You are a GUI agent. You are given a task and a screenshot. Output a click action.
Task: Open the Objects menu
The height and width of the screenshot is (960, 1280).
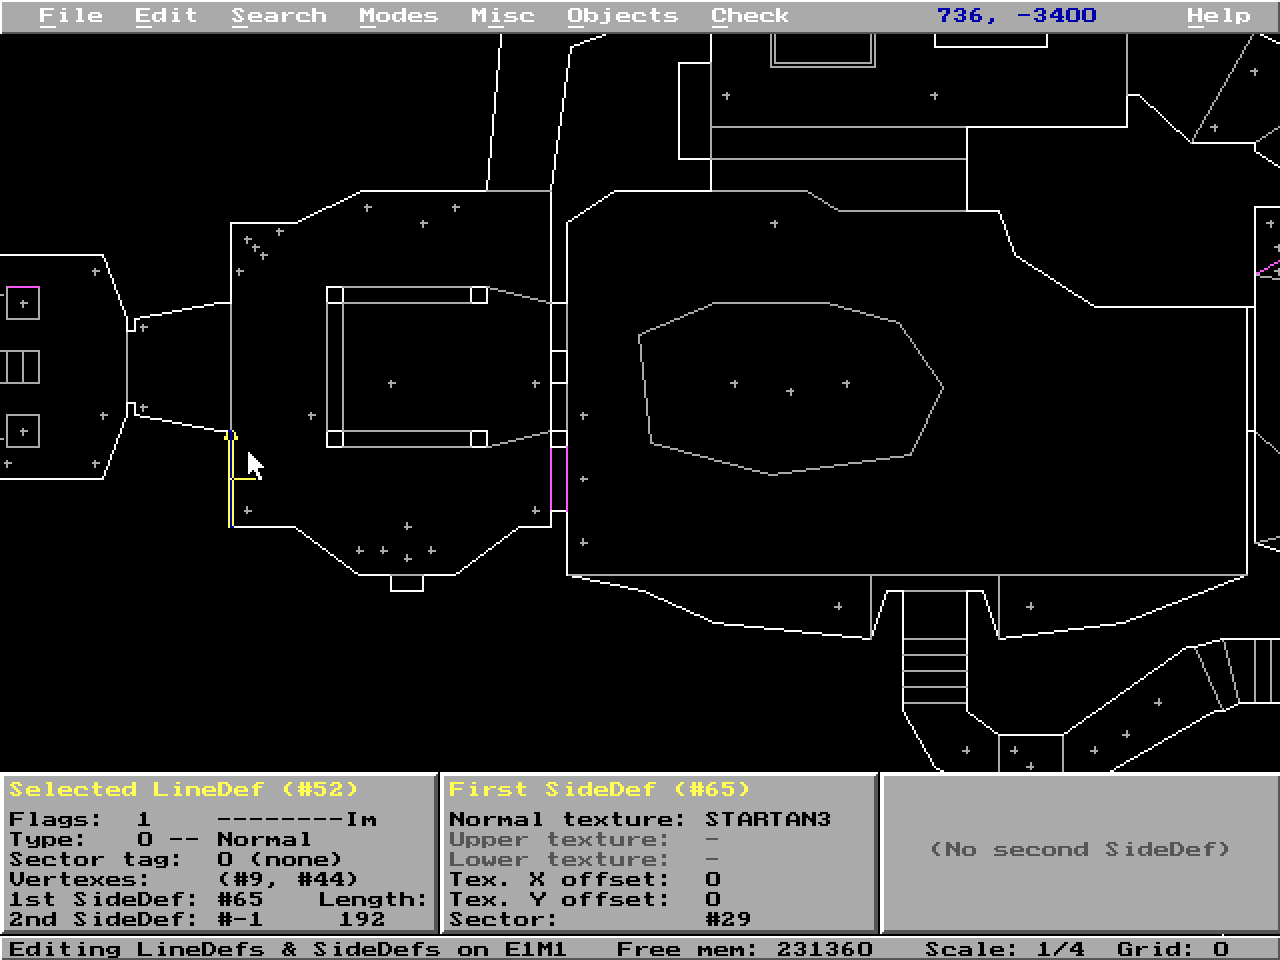623,16
